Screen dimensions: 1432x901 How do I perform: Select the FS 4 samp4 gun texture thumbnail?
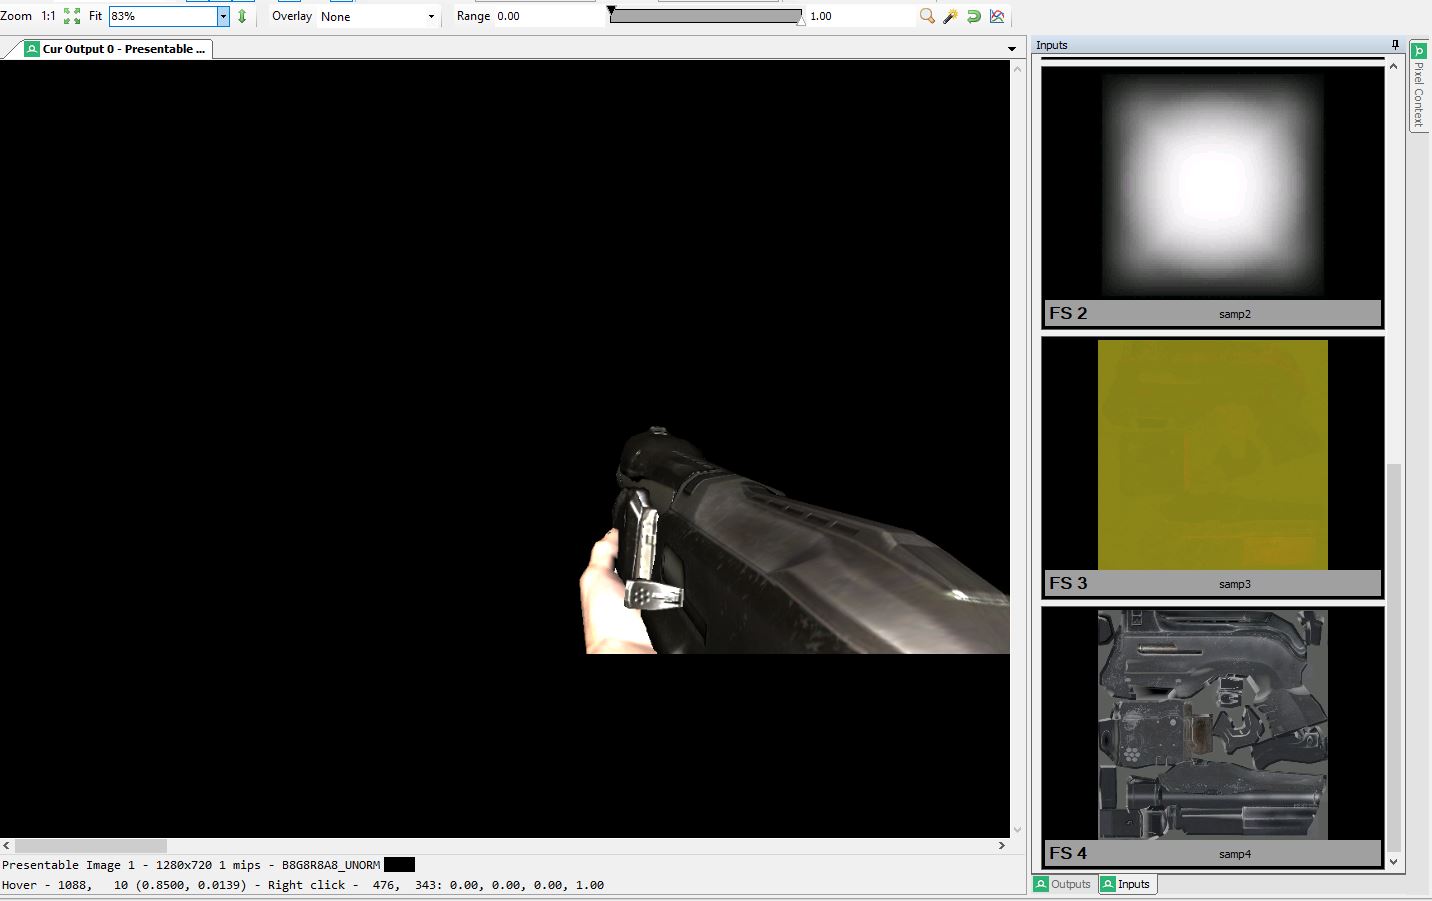click(x=1212, y=725)
